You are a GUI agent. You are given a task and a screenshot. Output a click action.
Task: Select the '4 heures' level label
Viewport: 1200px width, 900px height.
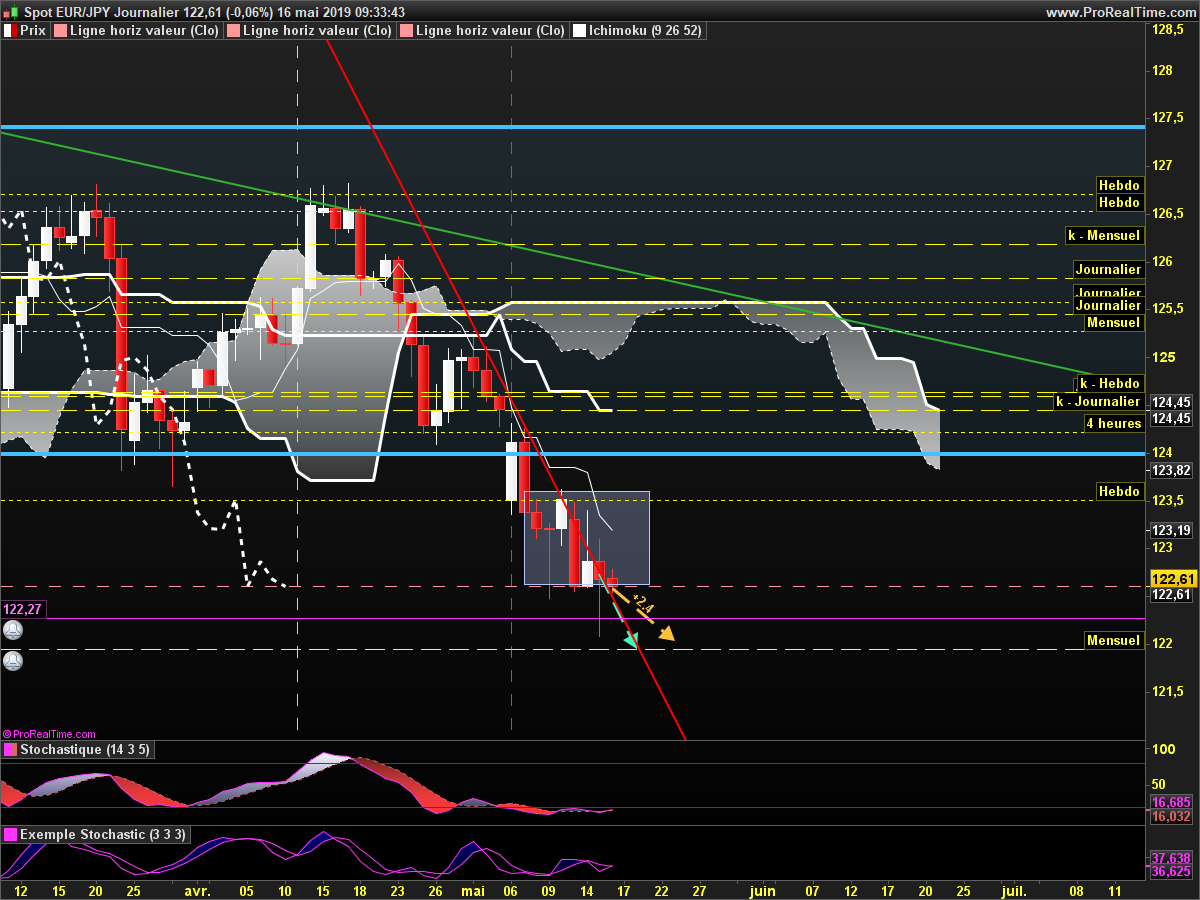tap(1114, 423)
